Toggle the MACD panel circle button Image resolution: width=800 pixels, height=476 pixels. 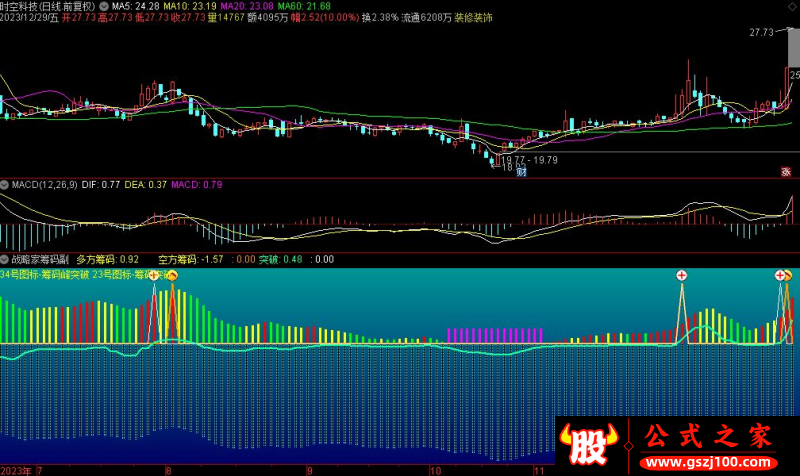[5, 184]
